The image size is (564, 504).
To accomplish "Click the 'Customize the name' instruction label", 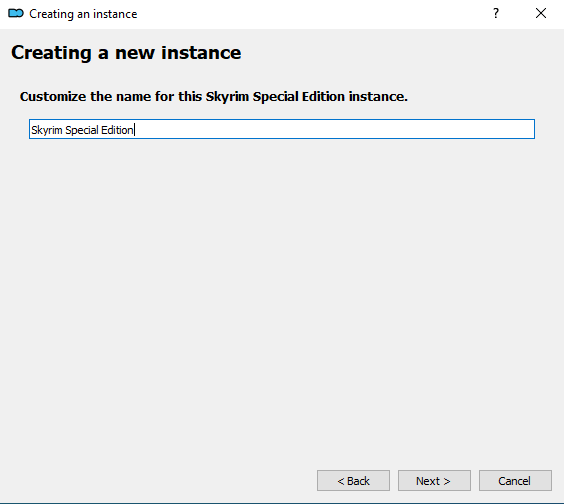I will (x=214, y=97).
